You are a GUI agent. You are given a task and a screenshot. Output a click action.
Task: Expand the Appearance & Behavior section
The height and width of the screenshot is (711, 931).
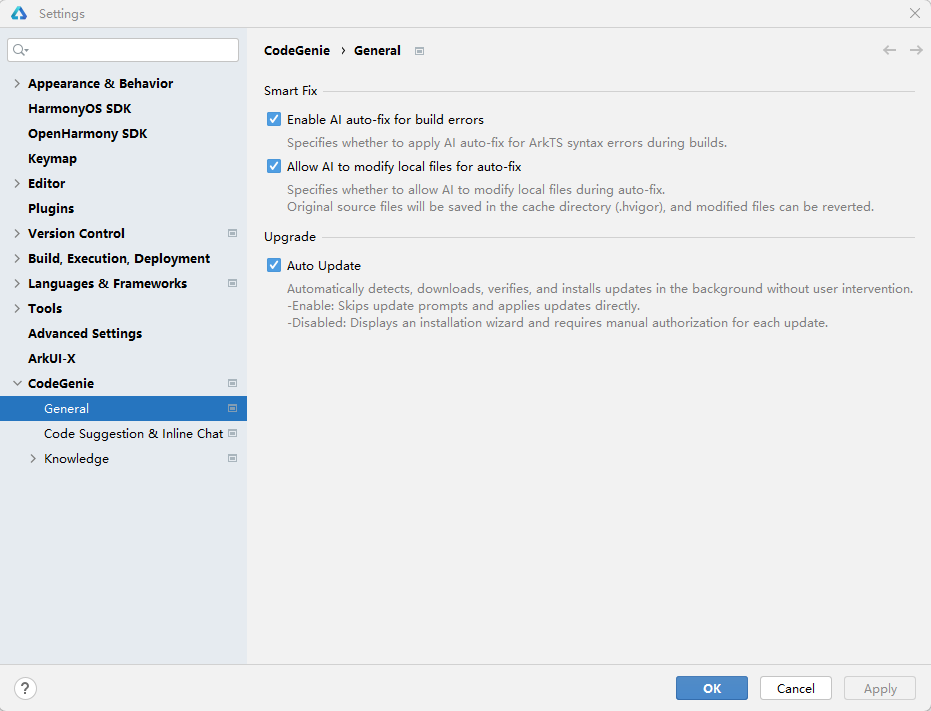[x=17, y=84]
